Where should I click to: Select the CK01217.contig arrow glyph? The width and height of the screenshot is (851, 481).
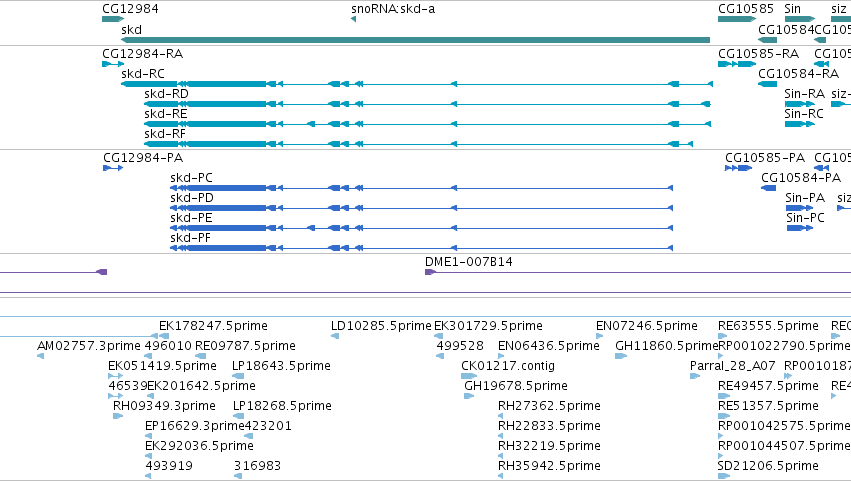[x=469, y=376]
